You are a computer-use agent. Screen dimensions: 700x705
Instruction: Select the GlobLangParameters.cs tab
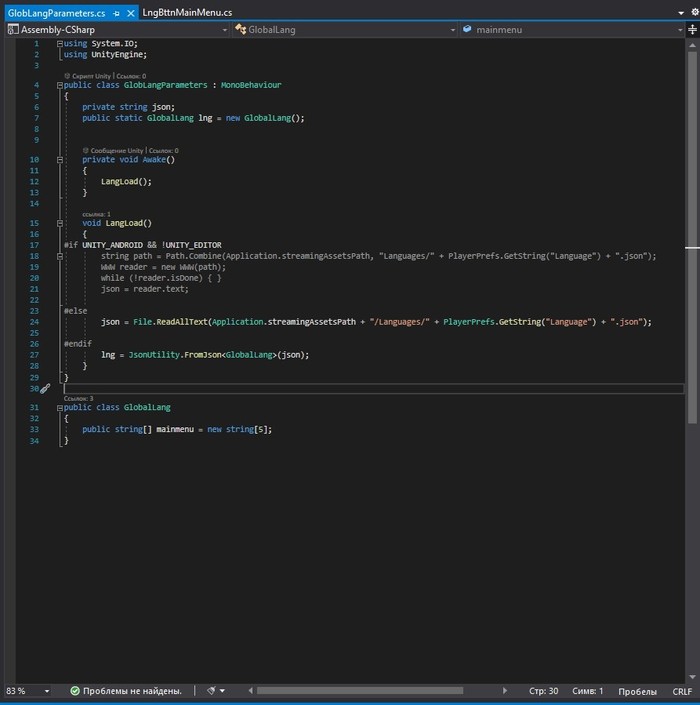click(x=56, y=13)
